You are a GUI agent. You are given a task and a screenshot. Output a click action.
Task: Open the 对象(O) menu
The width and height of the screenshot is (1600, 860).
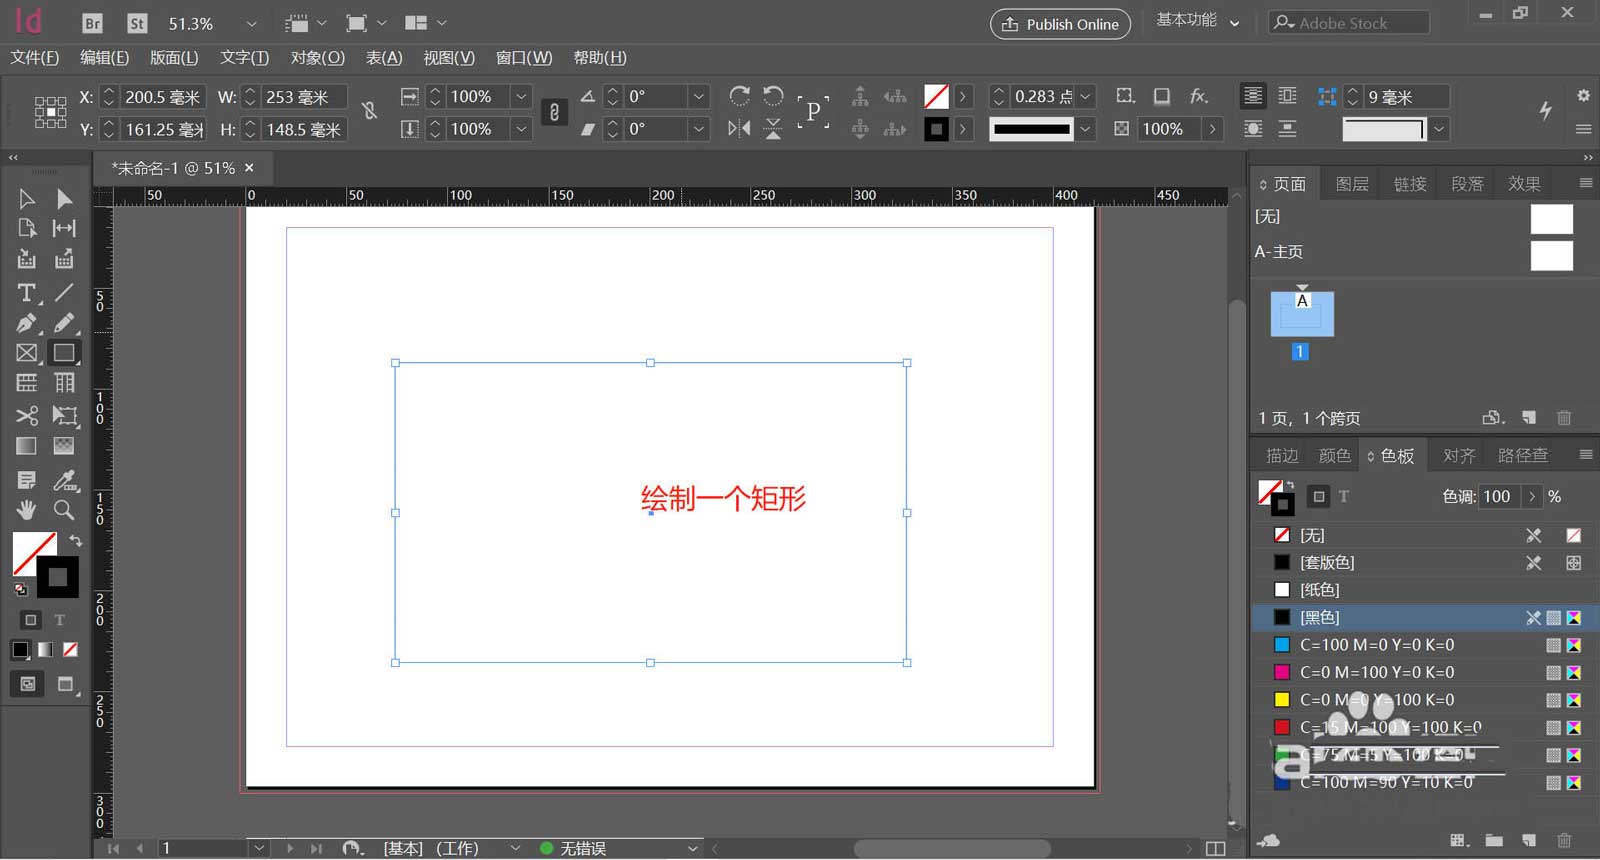(x=317, y=58)
